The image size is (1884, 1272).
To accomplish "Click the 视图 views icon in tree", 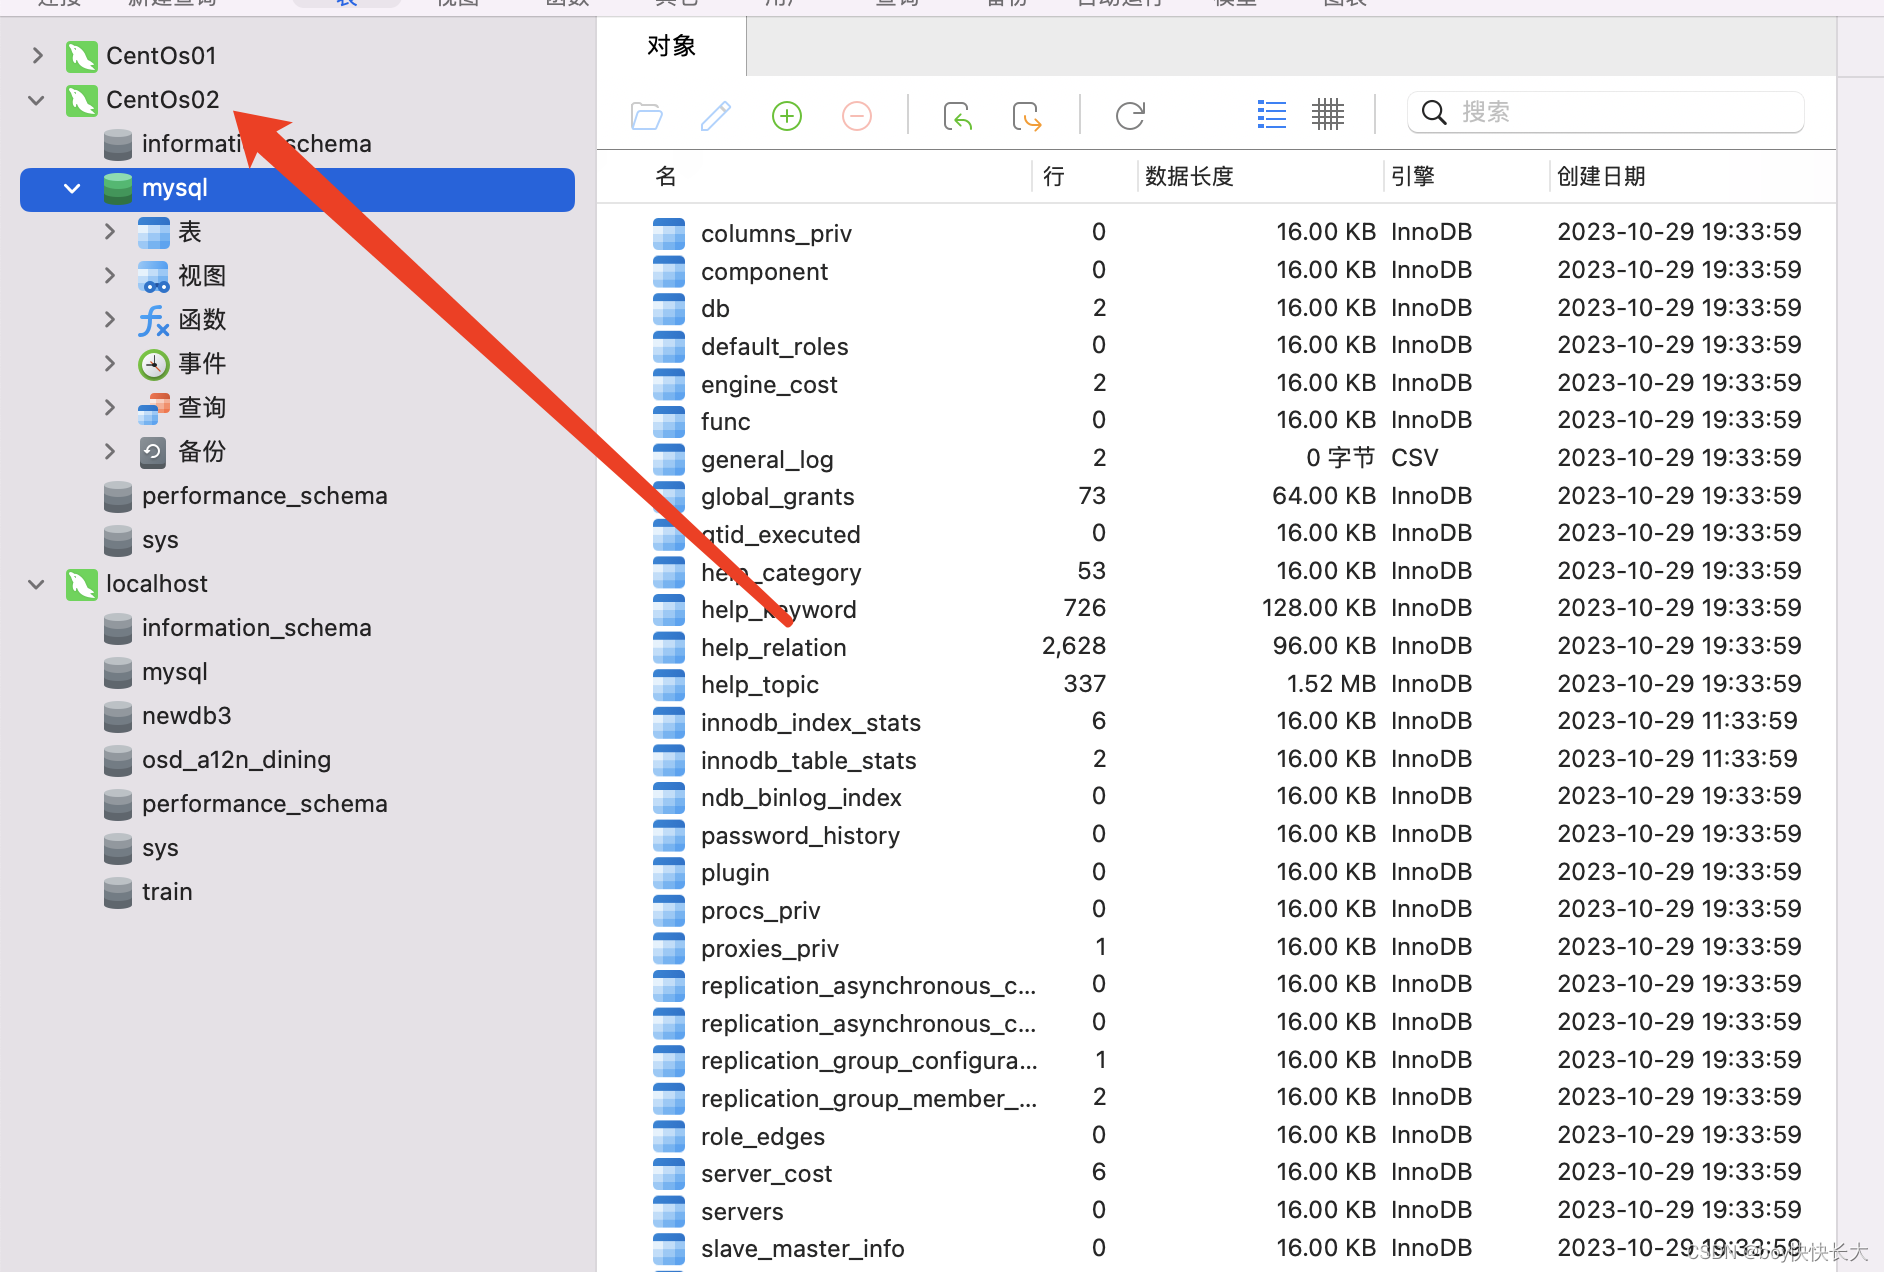I will click(x=153, y=276).
